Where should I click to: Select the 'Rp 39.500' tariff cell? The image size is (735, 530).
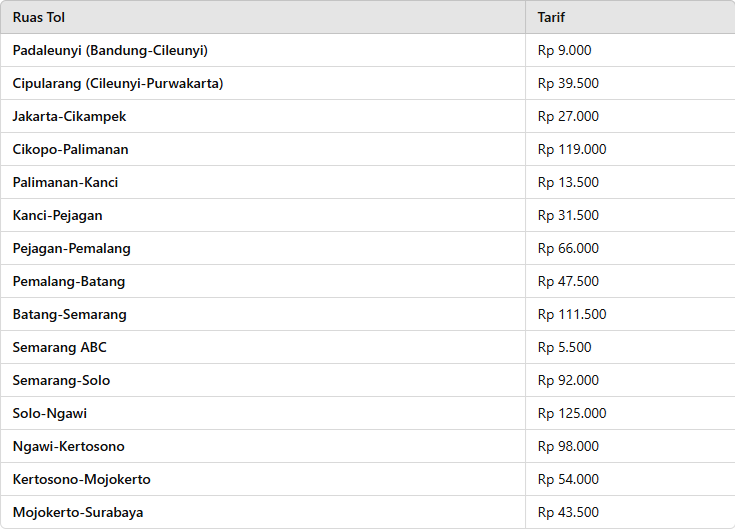(x=630, y=83)
